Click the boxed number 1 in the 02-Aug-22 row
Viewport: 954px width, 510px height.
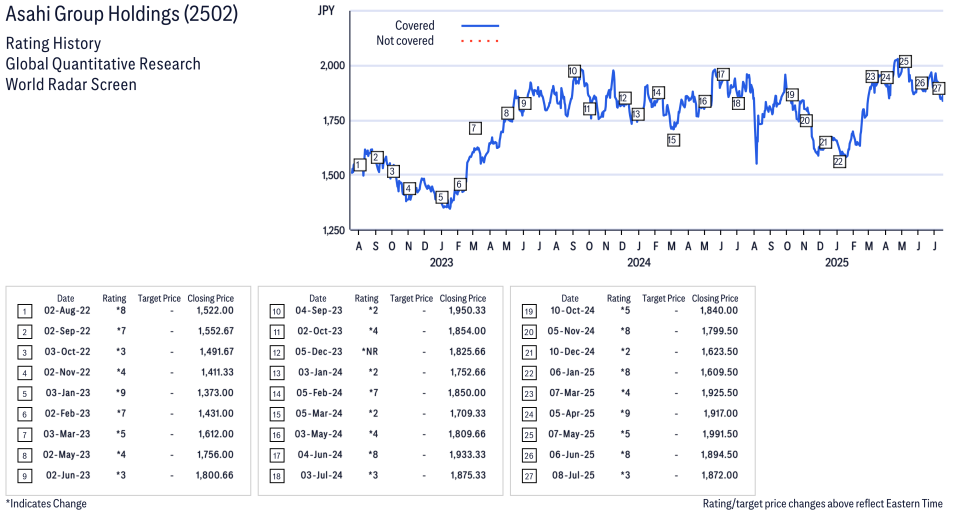(x=24, y=312)
